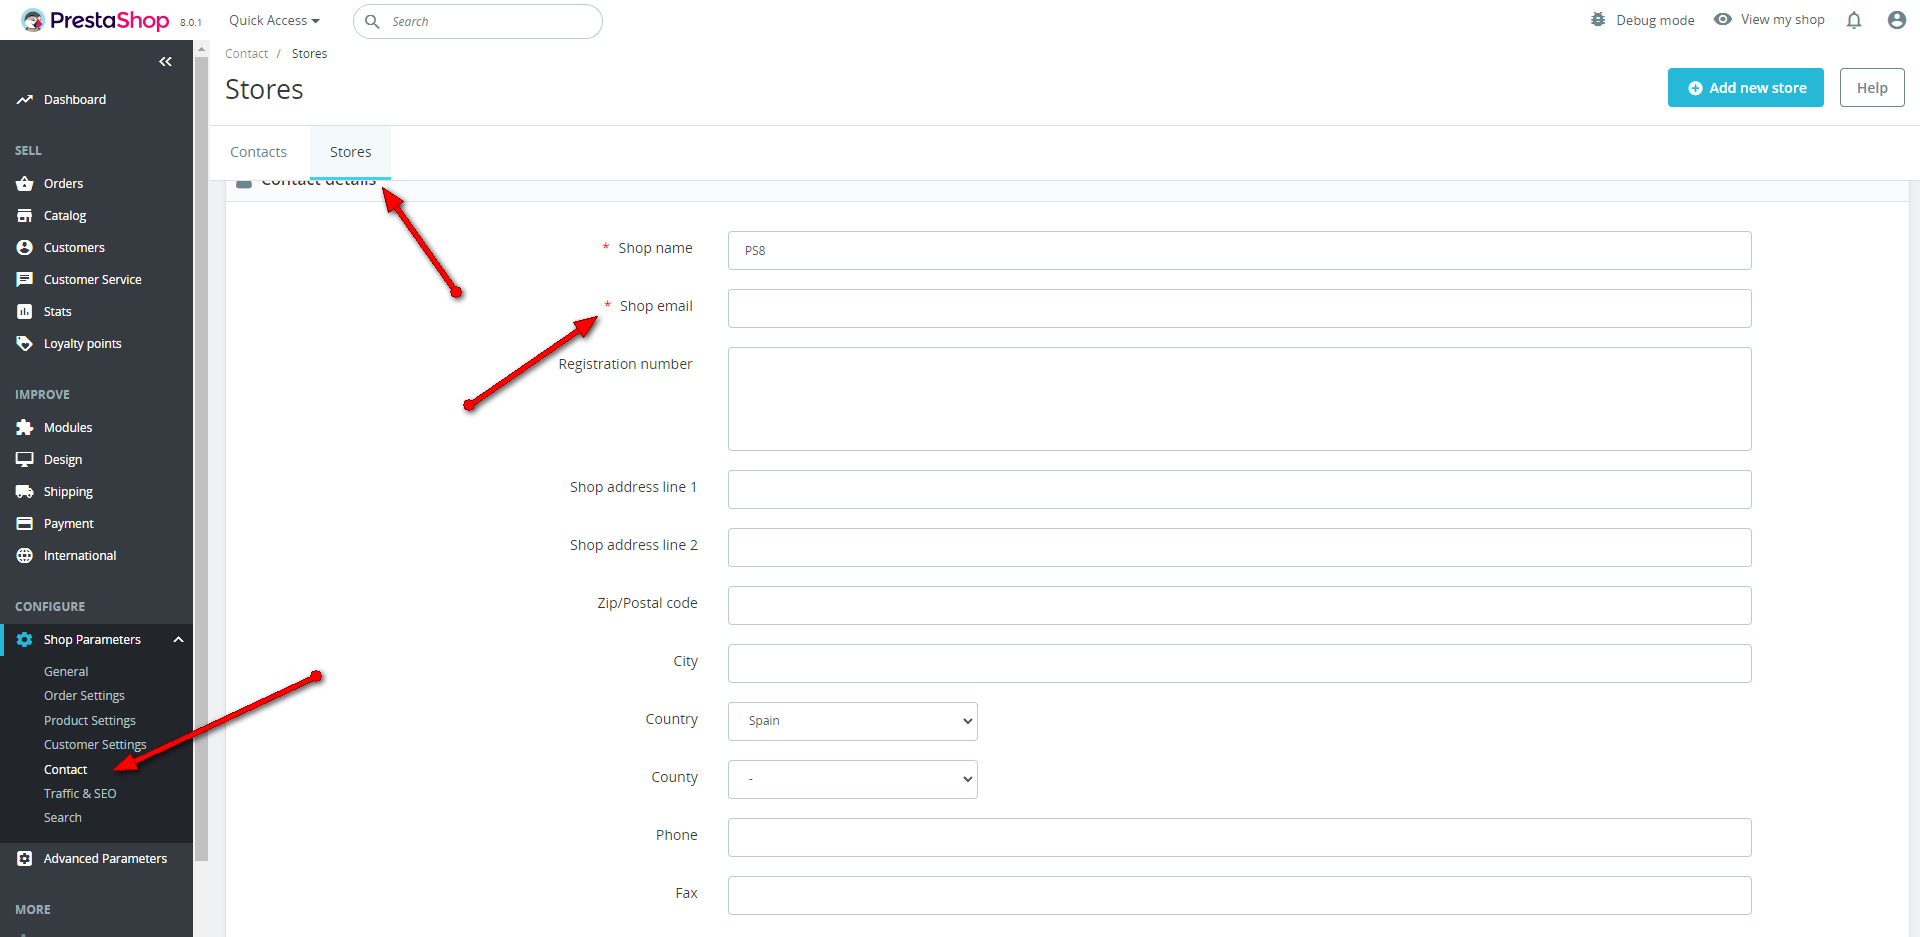This screenshot has width=1920, height=937.
Task: Click the Stores breadcrumb link
Action: pos(309,54)
